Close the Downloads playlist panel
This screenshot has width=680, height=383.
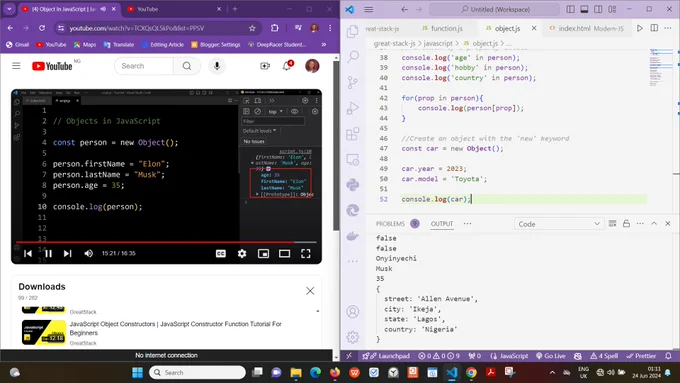(310, 291)
